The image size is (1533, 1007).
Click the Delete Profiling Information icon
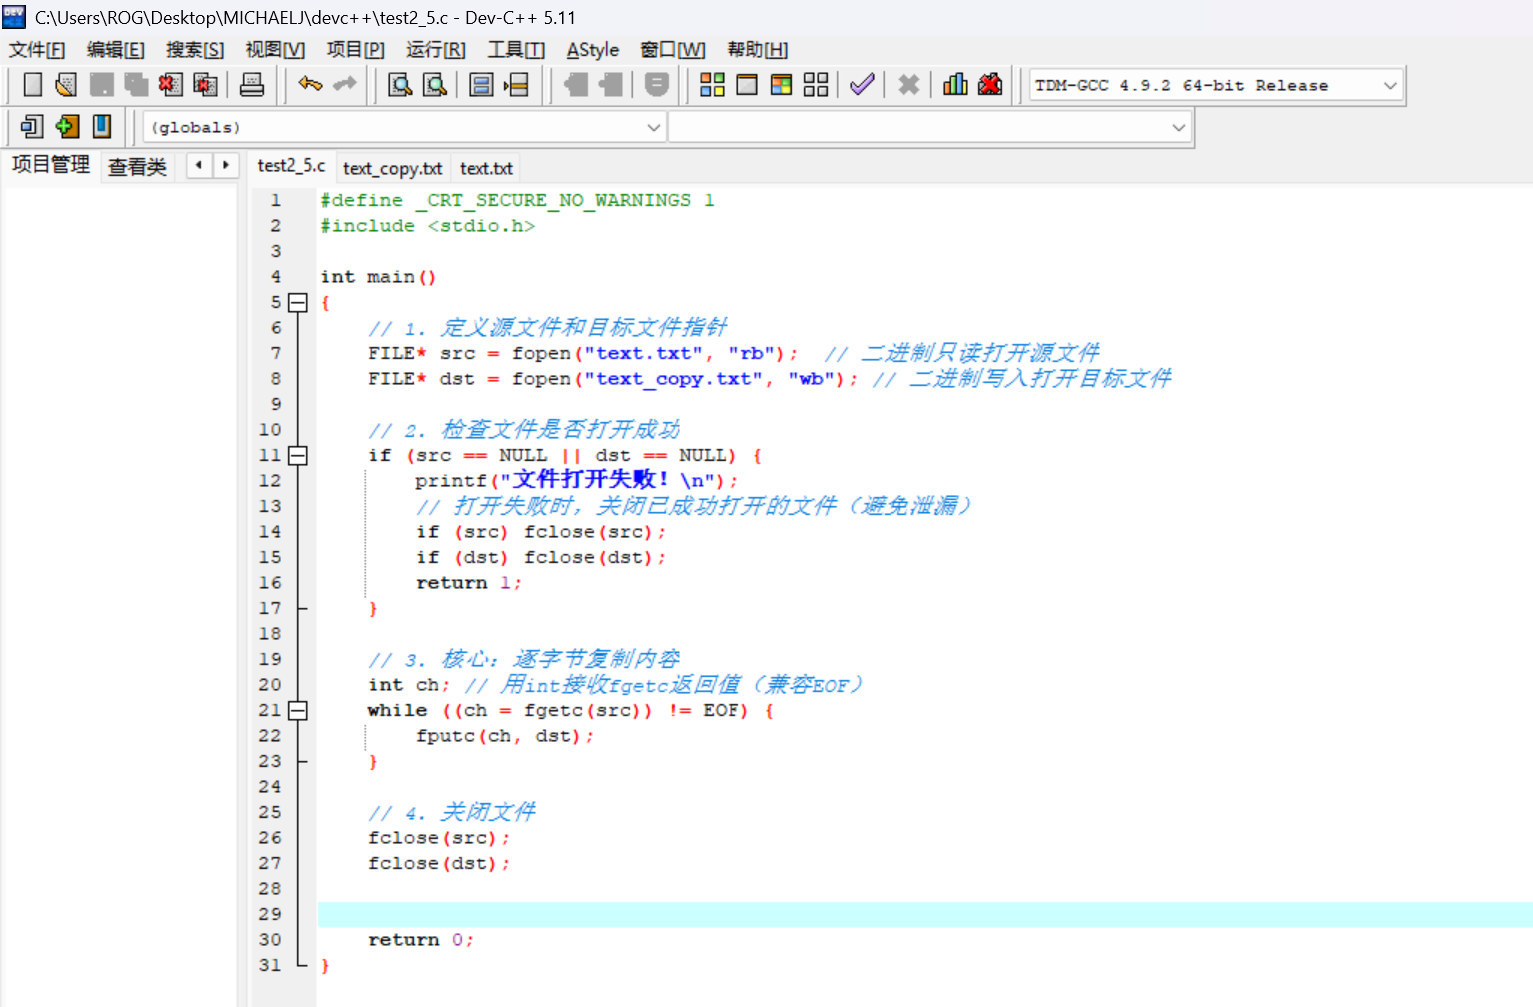tap(990, 85)
